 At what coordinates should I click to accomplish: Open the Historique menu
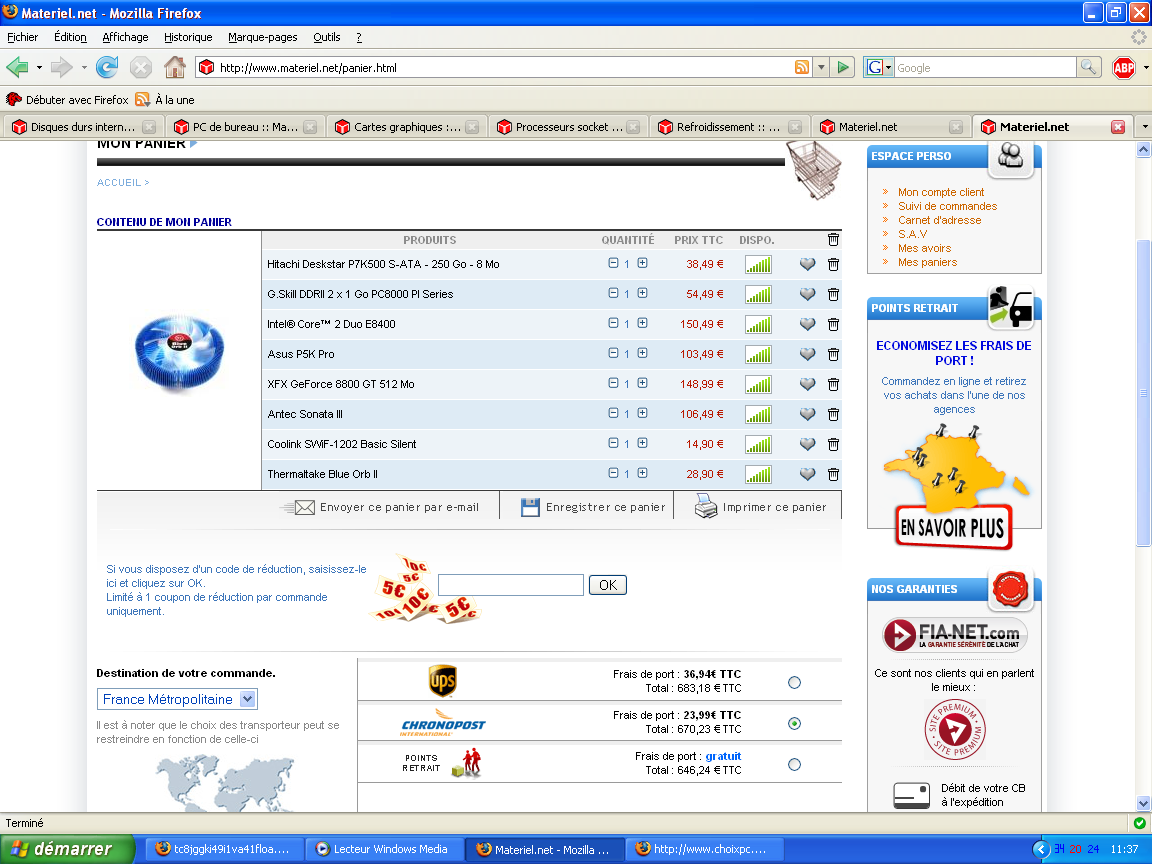(188, 37)
